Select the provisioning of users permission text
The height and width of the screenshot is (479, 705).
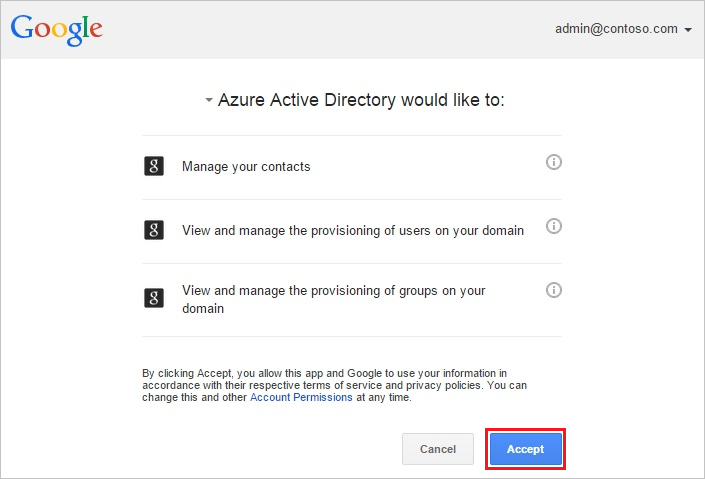(x=352, y=231)
